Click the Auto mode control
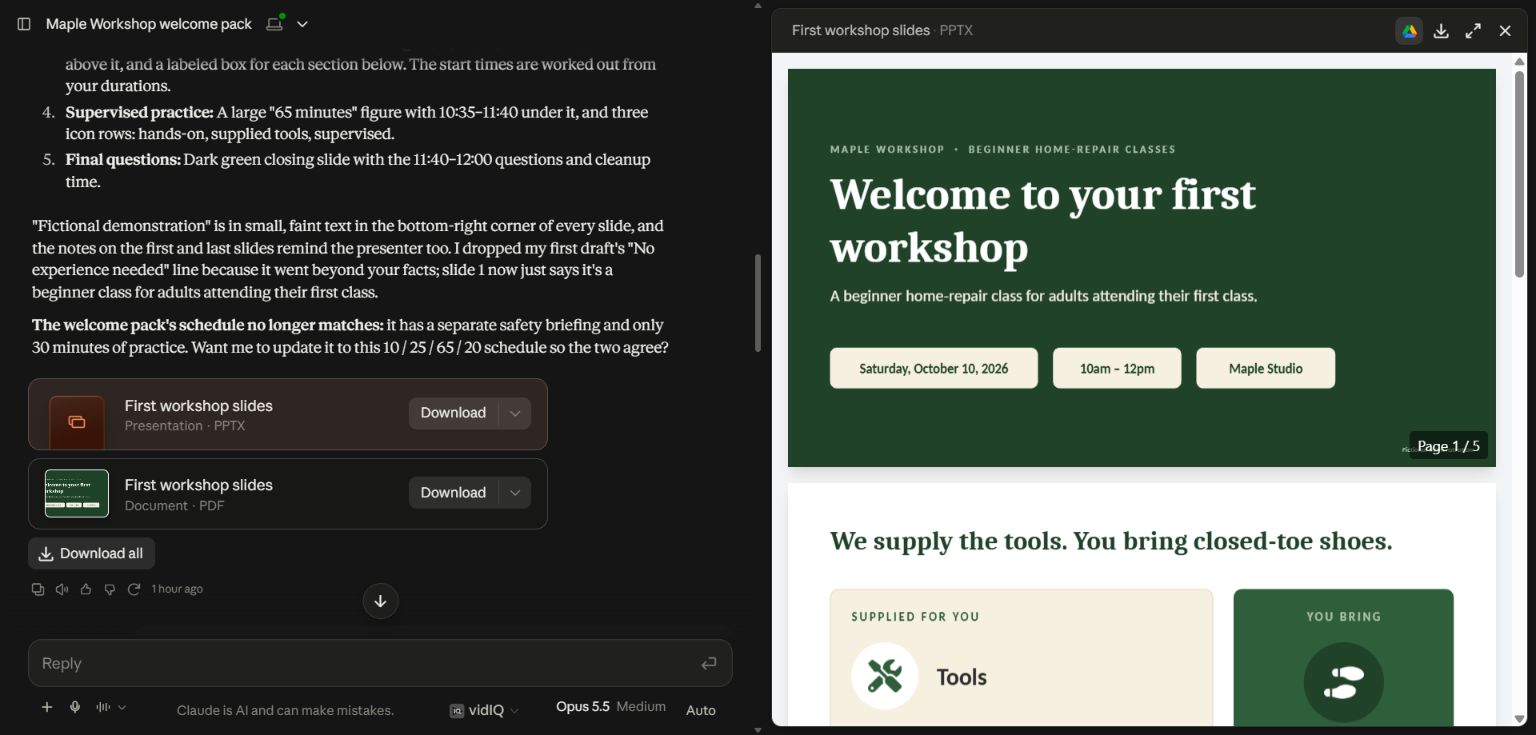Screen dimensions: 1536x735 point(701,710)
